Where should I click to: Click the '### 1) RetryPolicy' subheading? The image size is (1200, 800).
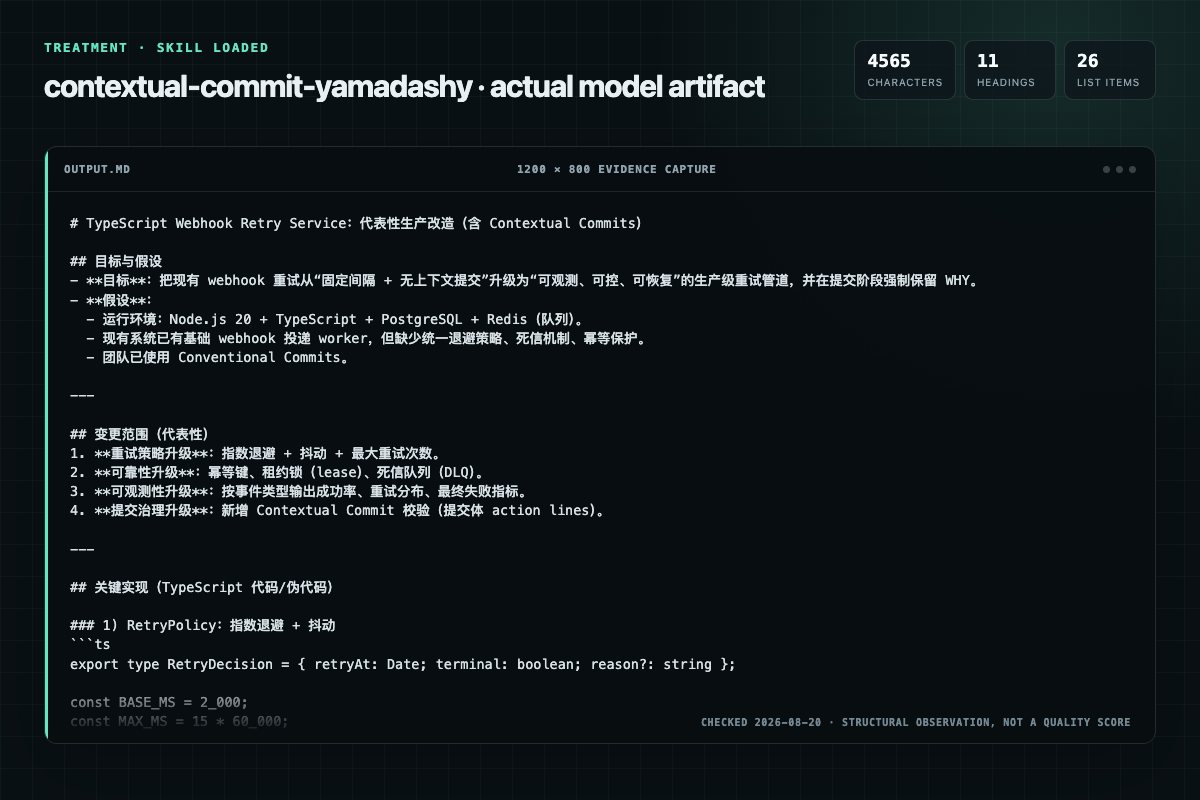203,625
